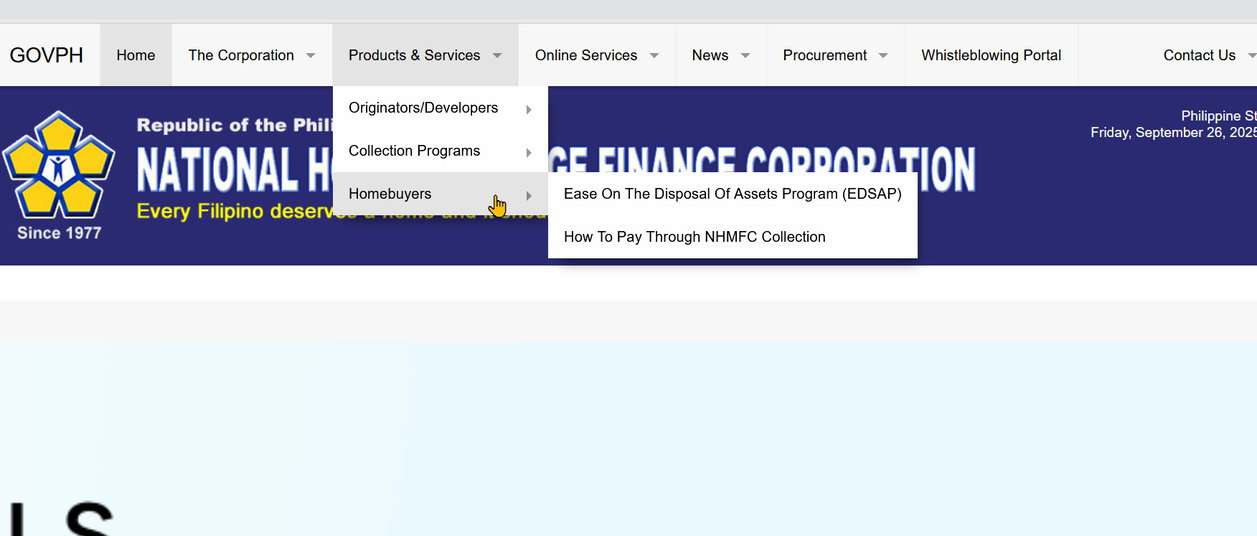Select the Procurement menu label
1257x536 pixels.
pos(825,55)
